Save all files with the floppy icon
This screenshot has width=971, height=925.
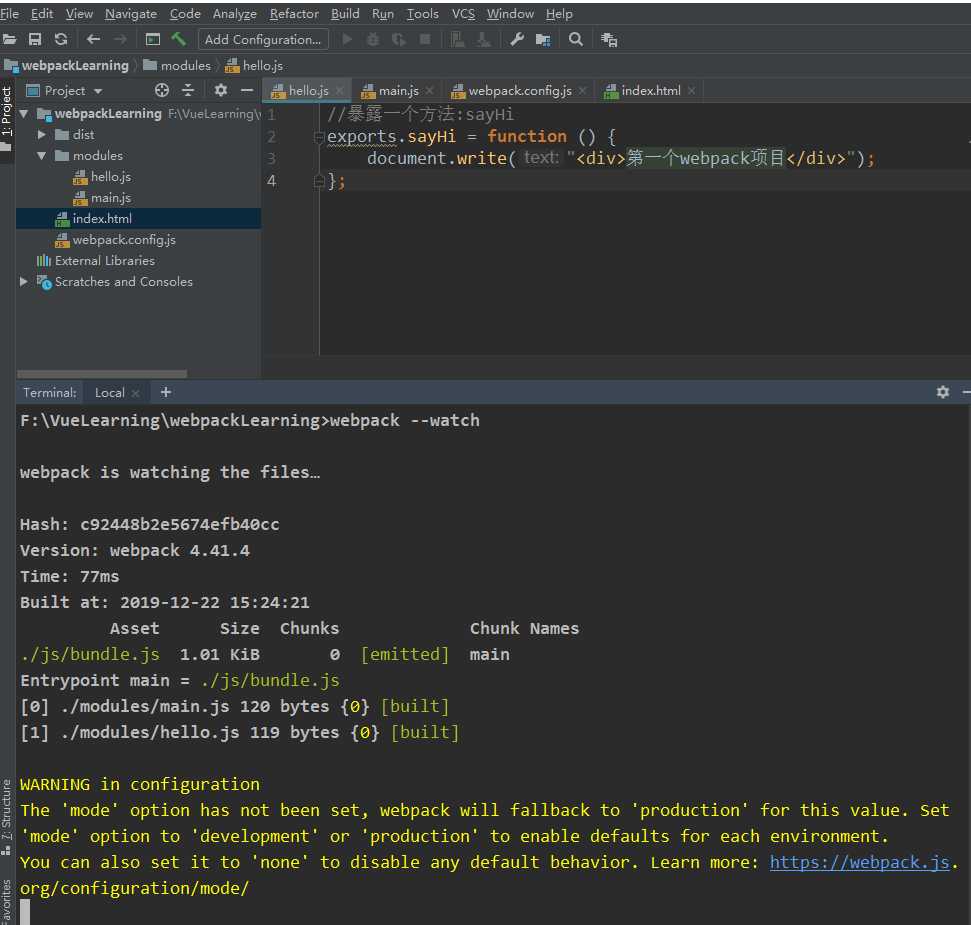[x=35, y=40]
